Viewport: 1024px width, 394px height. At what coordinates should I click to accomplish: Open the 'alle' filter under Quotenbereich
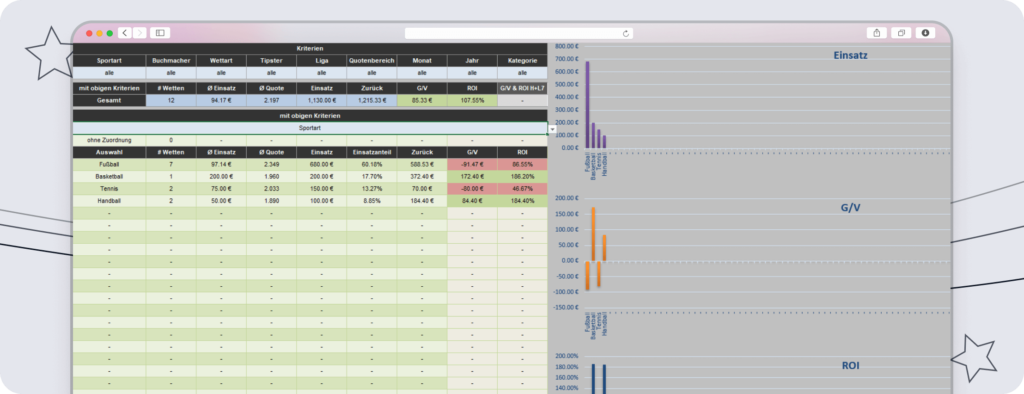372,73
